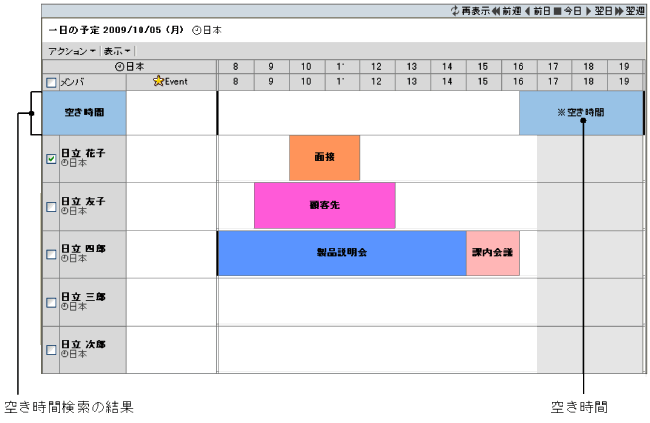Click the star Event icon
650x423 pixels.
coord(158,81)
